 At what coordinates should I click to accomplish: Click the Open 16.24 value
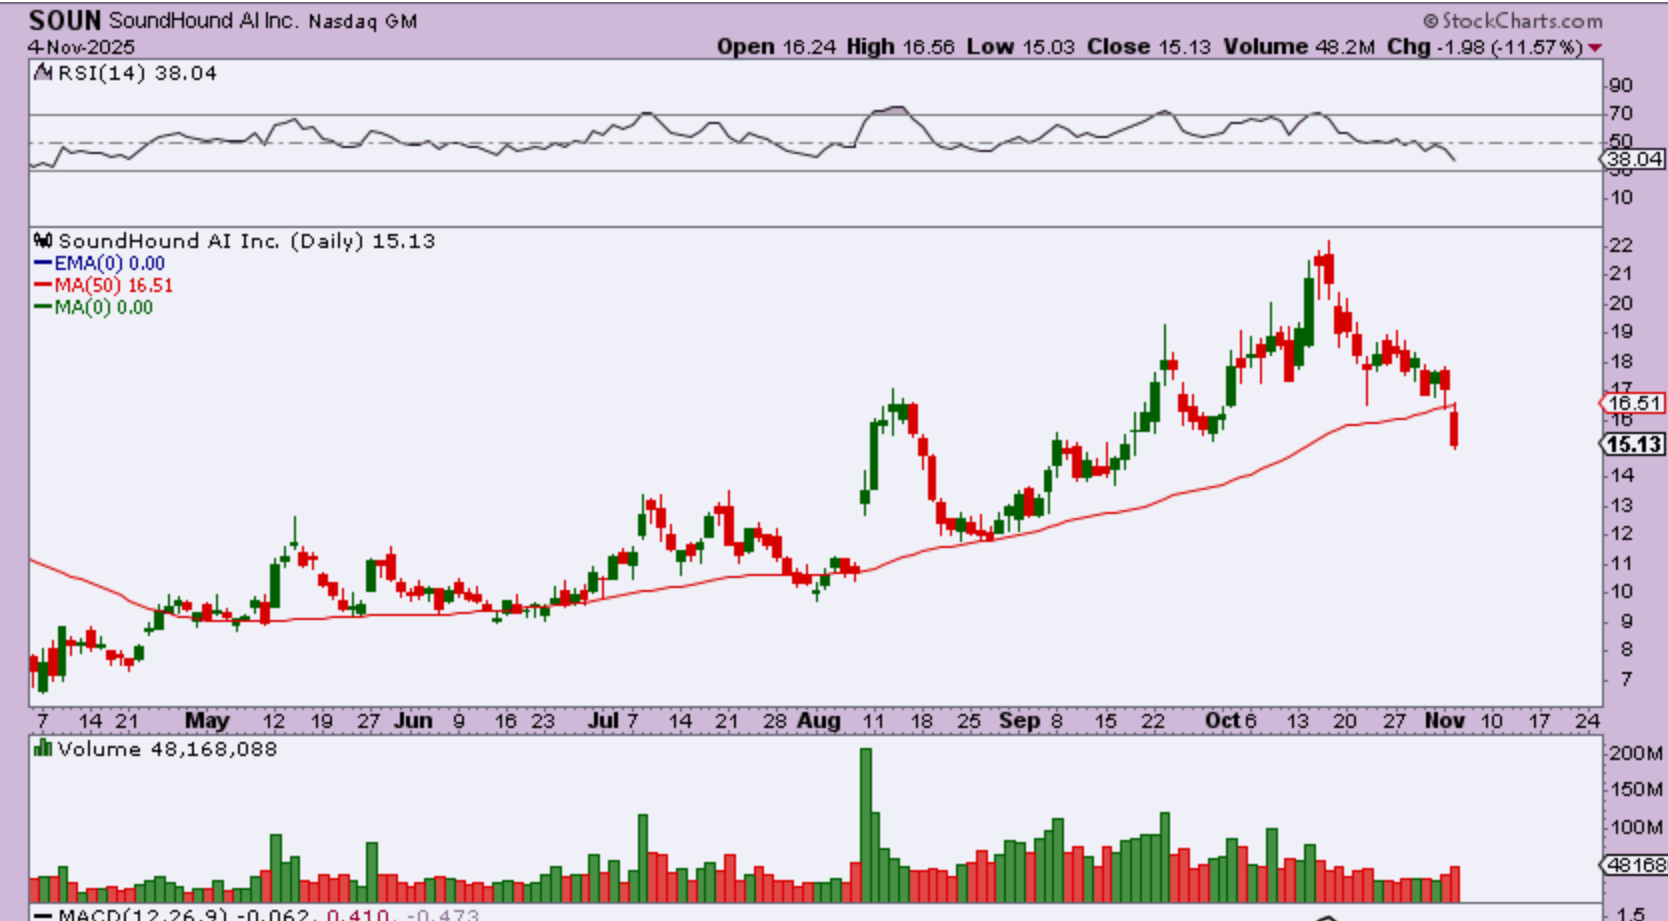pyautogui.click(x=776, y=47)
